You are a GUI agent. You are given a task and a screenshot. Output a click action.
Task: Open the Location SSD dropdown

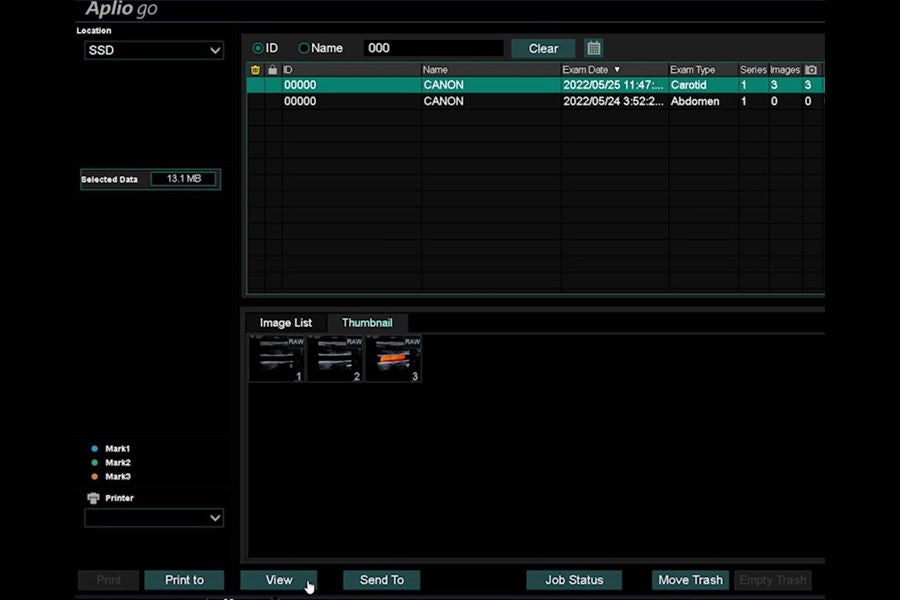point(154,51)
